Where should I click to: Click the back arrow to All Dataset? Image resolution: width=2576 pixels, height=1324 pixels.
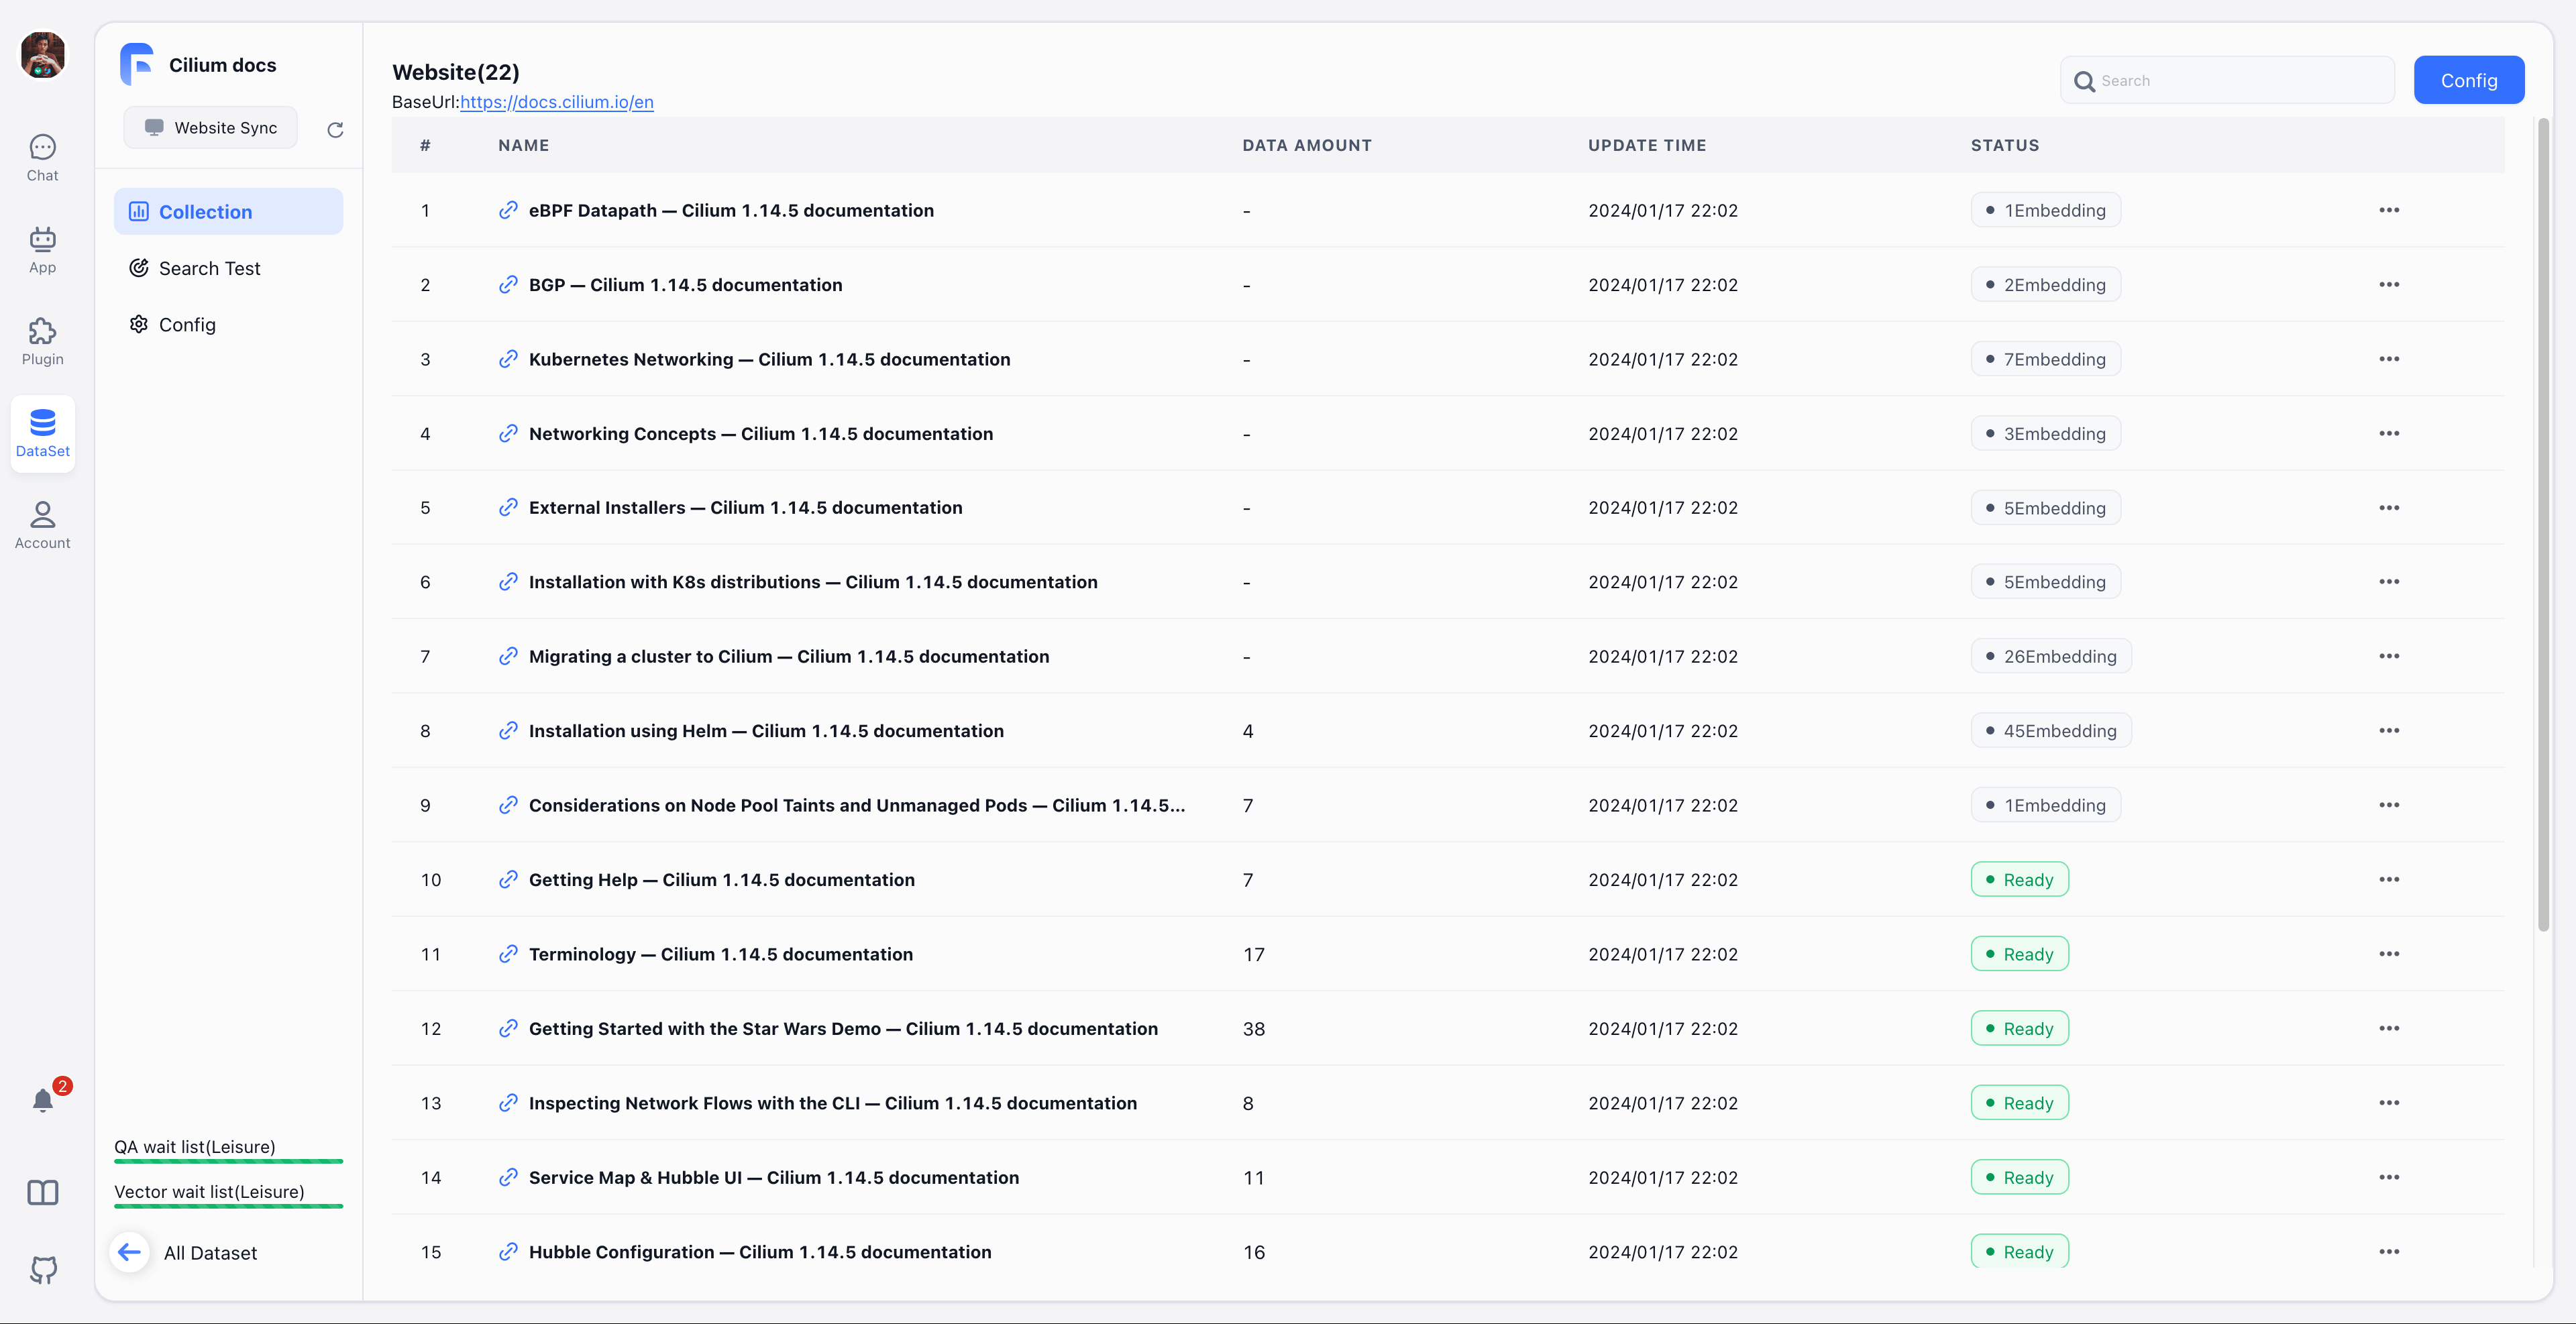129,1252
